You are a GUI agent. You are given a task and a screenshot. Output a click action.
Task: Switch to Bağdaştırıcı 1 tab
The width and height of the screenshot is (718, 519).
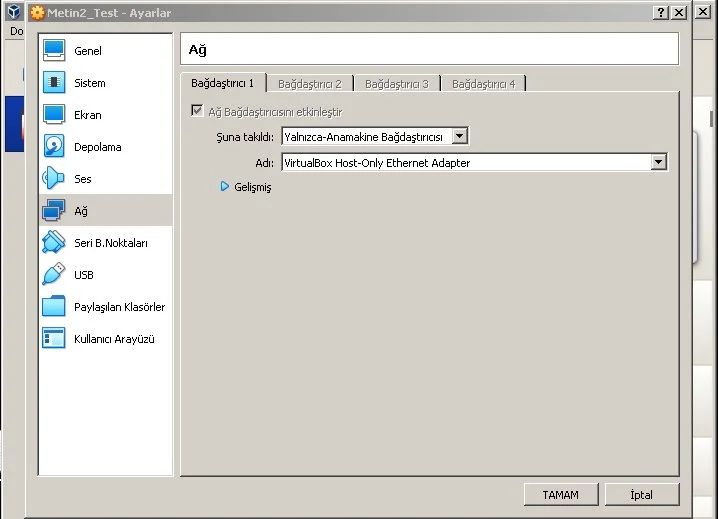(x=223, y=83)
